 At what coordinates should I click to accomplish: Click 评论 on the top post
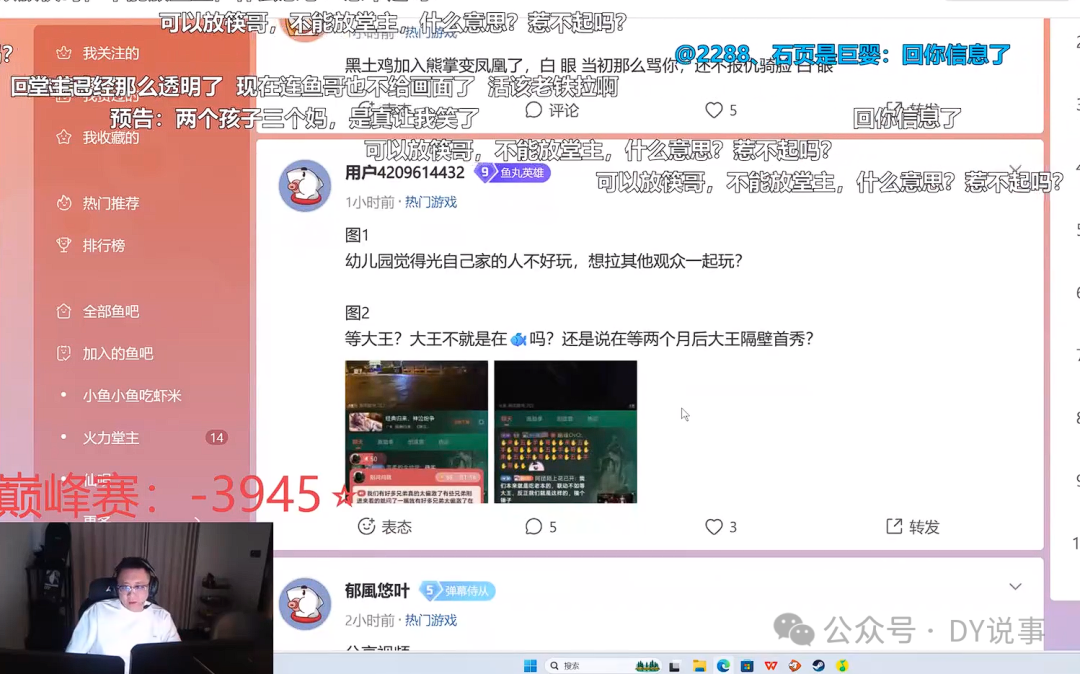click(551, 110)
